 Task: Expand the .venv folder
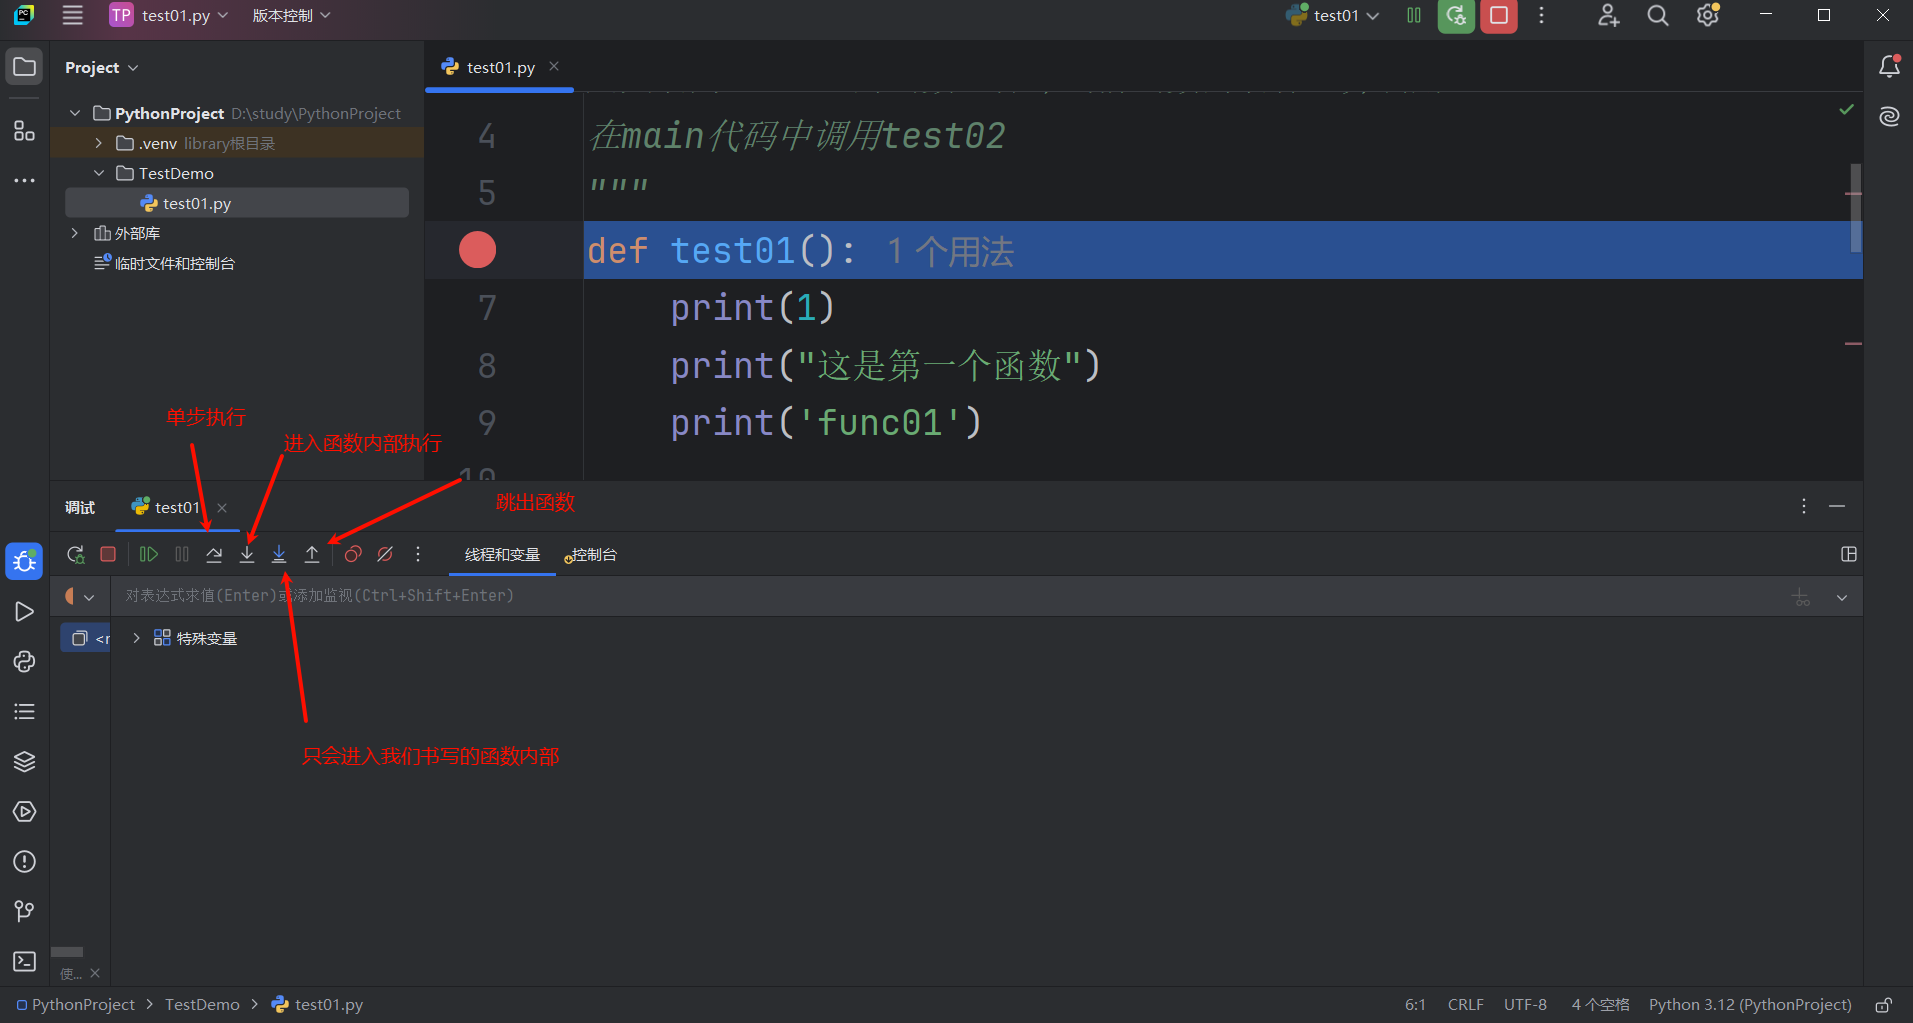click(x=98, y=143)
